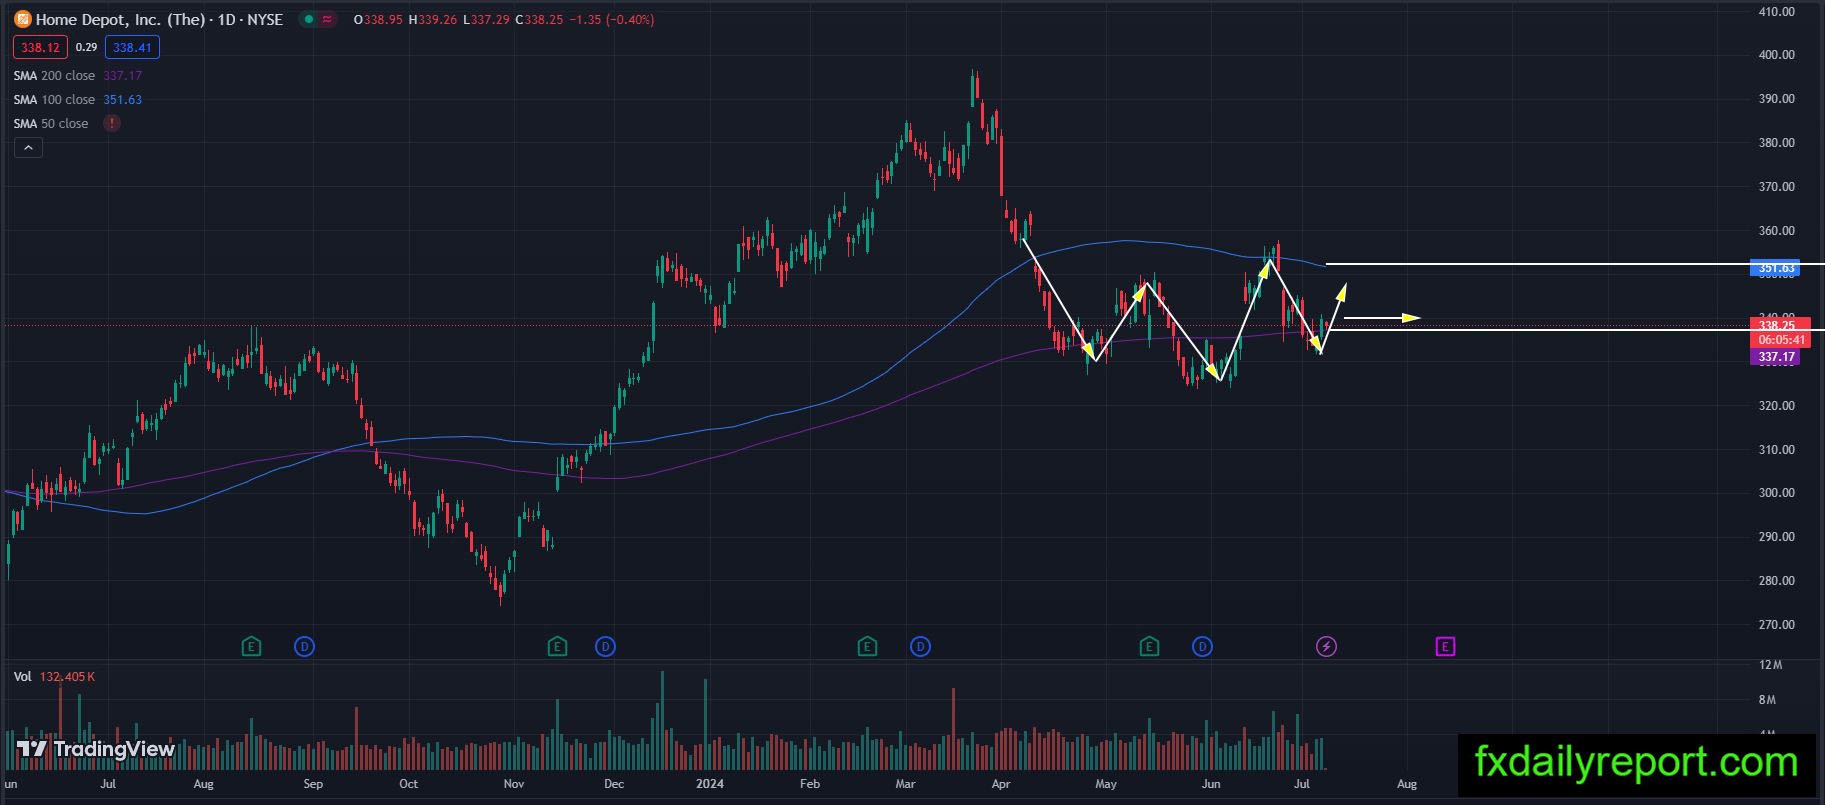1825x805 pixels.
Task: Click the purple 337.17 price axis label
Action: coord(1776,357)
